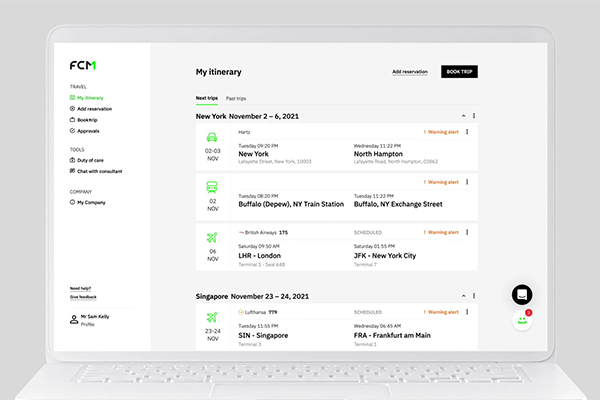
Task: Open My itinerary in sidebar
Action: [x=86, y=98]
